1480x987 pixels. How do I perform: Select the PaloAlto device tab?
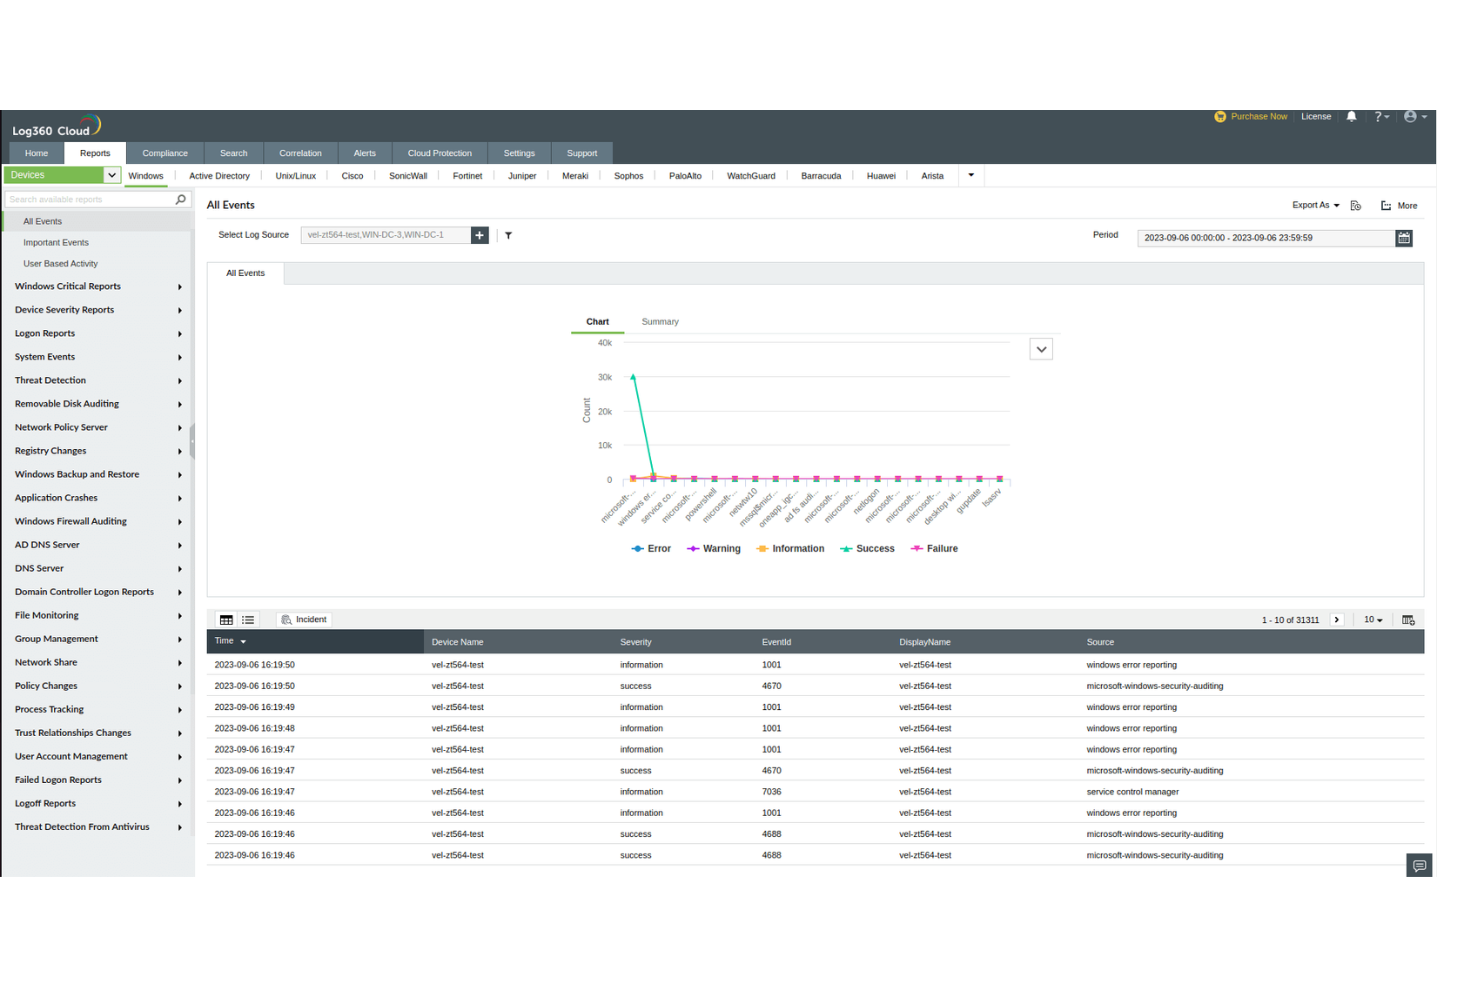685,176
